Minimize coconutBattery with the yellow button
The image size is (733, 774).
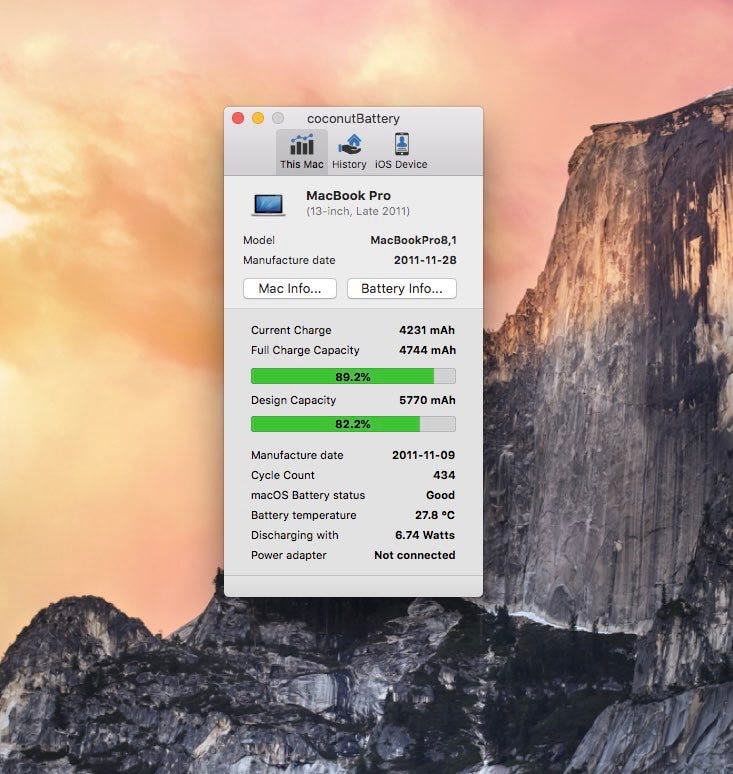coord(258,118)
